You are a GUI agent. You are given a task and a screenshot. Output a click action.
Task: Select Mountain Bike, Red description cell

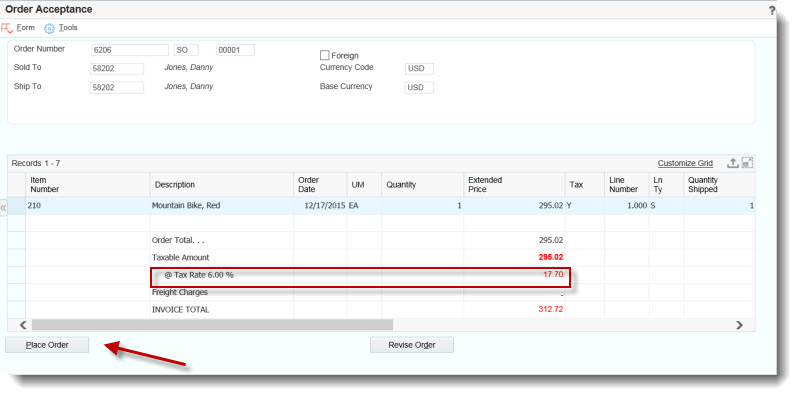click(222, 206)
